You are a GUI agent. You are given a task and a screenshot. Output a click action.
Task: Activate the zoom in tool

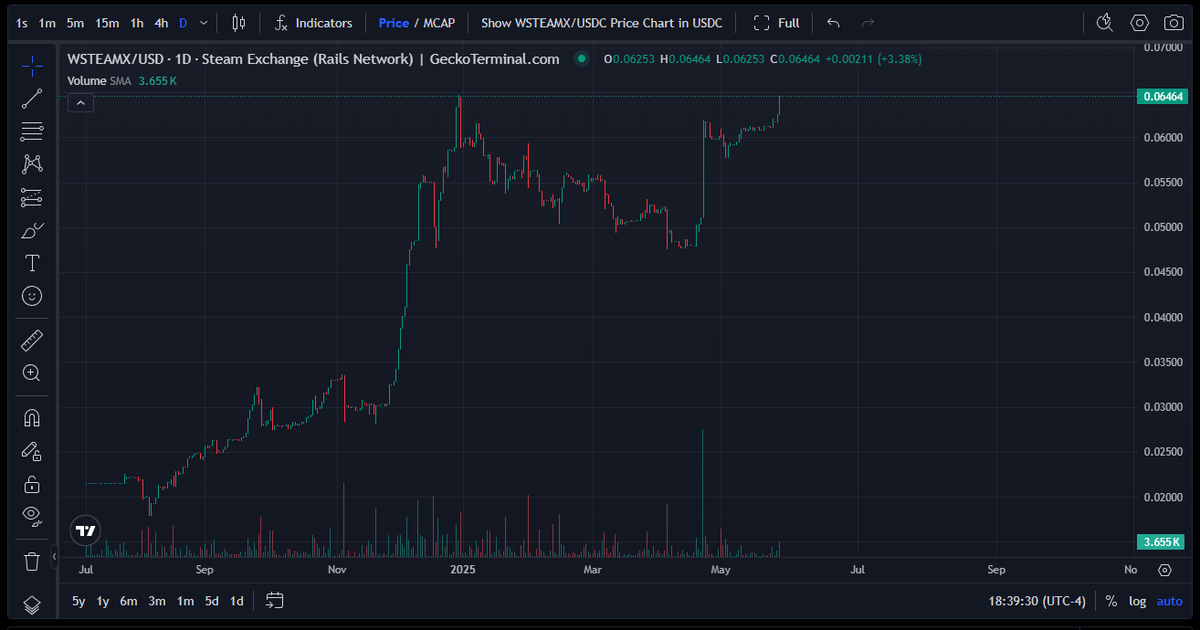[x=32, y=373]
